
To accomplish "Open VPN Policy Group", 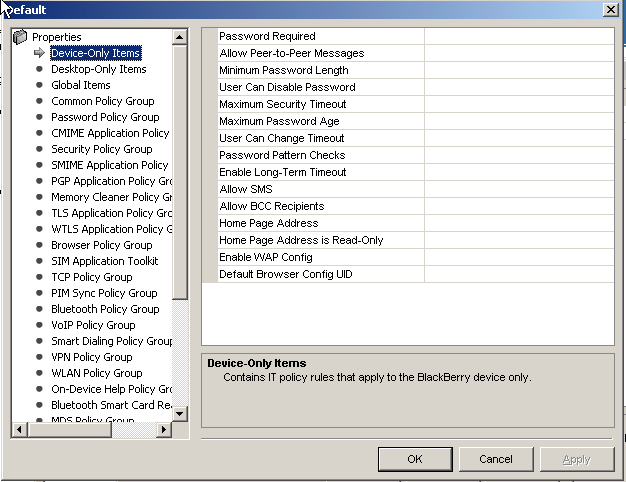I will click(92, 357).
